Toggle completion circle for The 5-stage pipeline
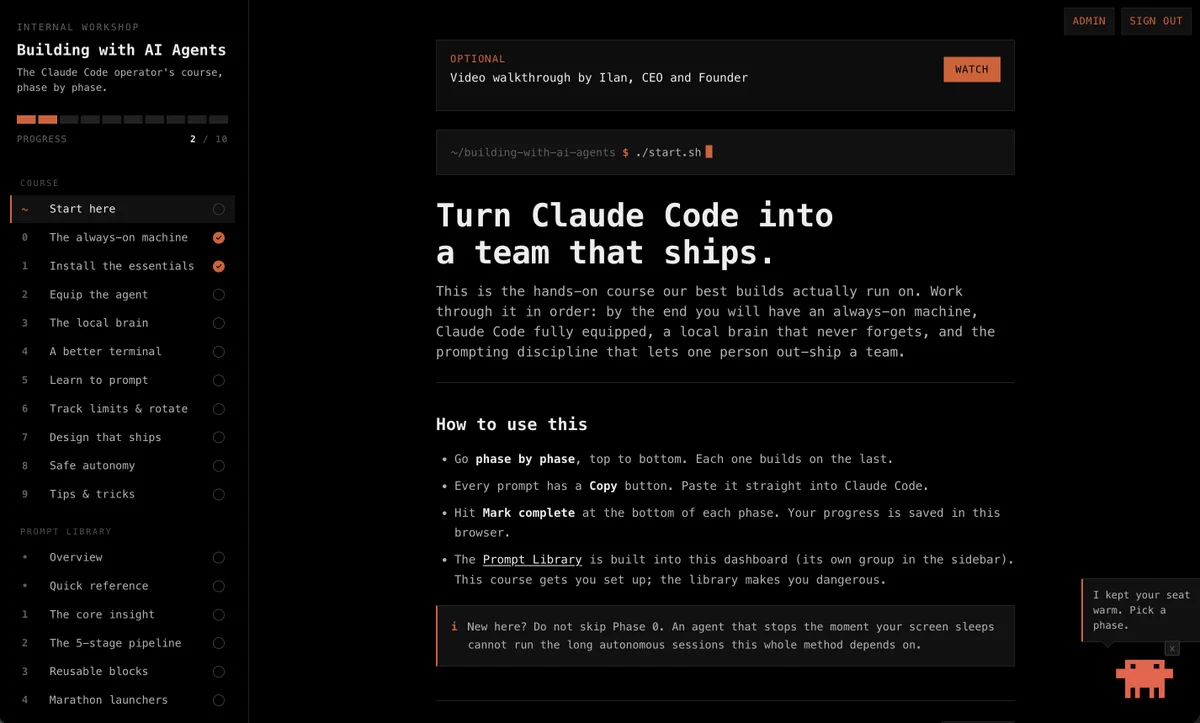The width and height of the screenshot is (1200, 723). 219,643
